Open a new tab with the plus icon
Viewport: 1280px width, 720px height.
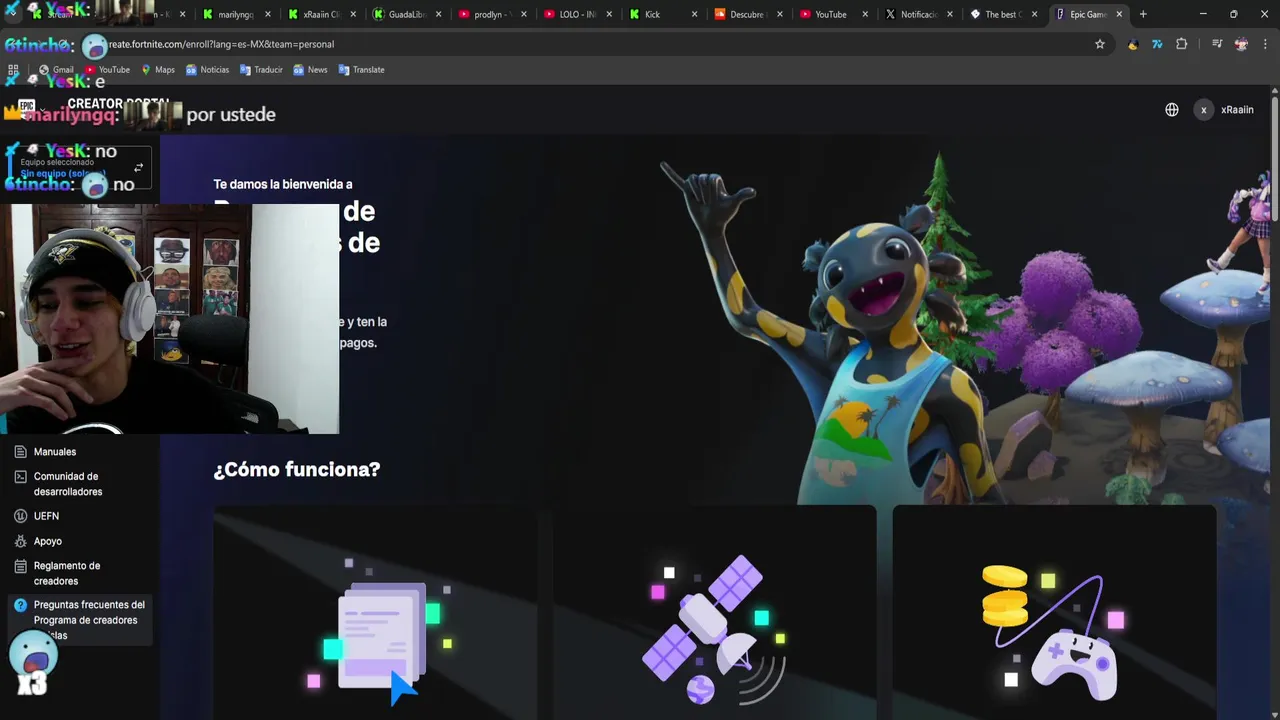[1143, 14]
